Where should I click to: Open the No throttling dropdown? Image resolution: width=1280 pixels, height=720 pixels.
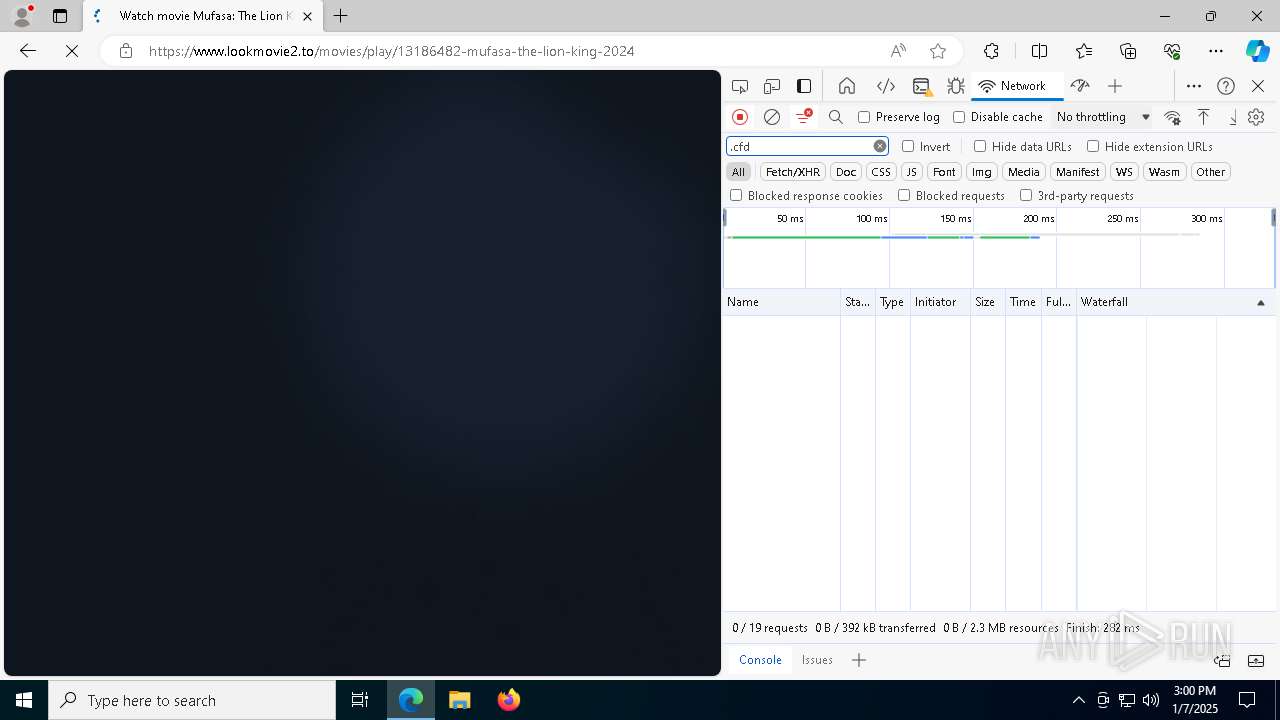click(x=1103, y=117)
